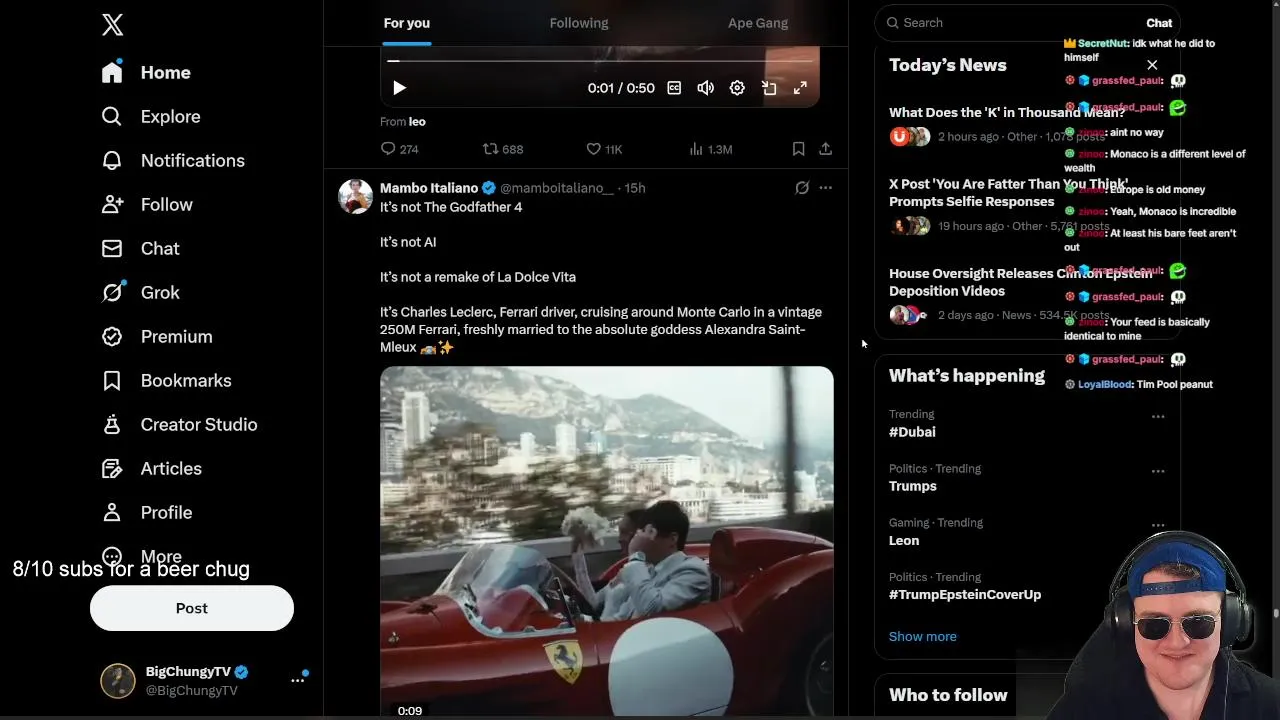Click the blue Post button

click(x=192, y=608)
